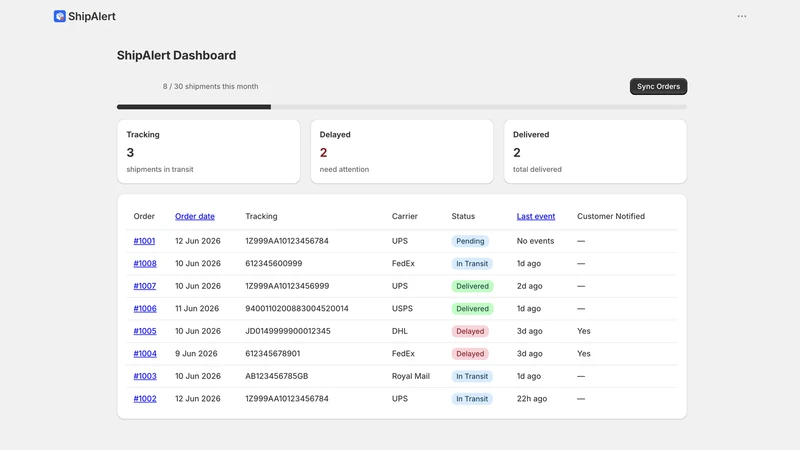Open order #1008
The height and width of the screenshot is (450, 800).
(x=145, y=263)
